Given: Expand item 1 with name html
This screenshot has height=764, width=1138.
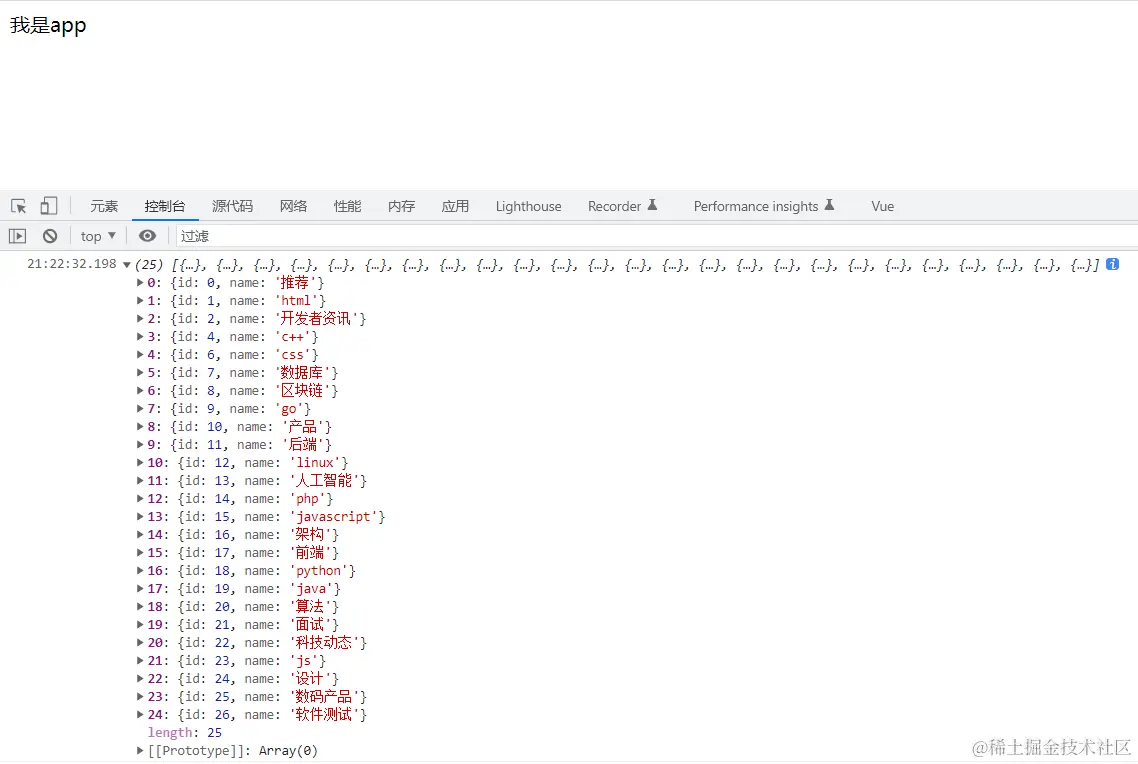Looking at the screenshot, I should tap(140, 300).
